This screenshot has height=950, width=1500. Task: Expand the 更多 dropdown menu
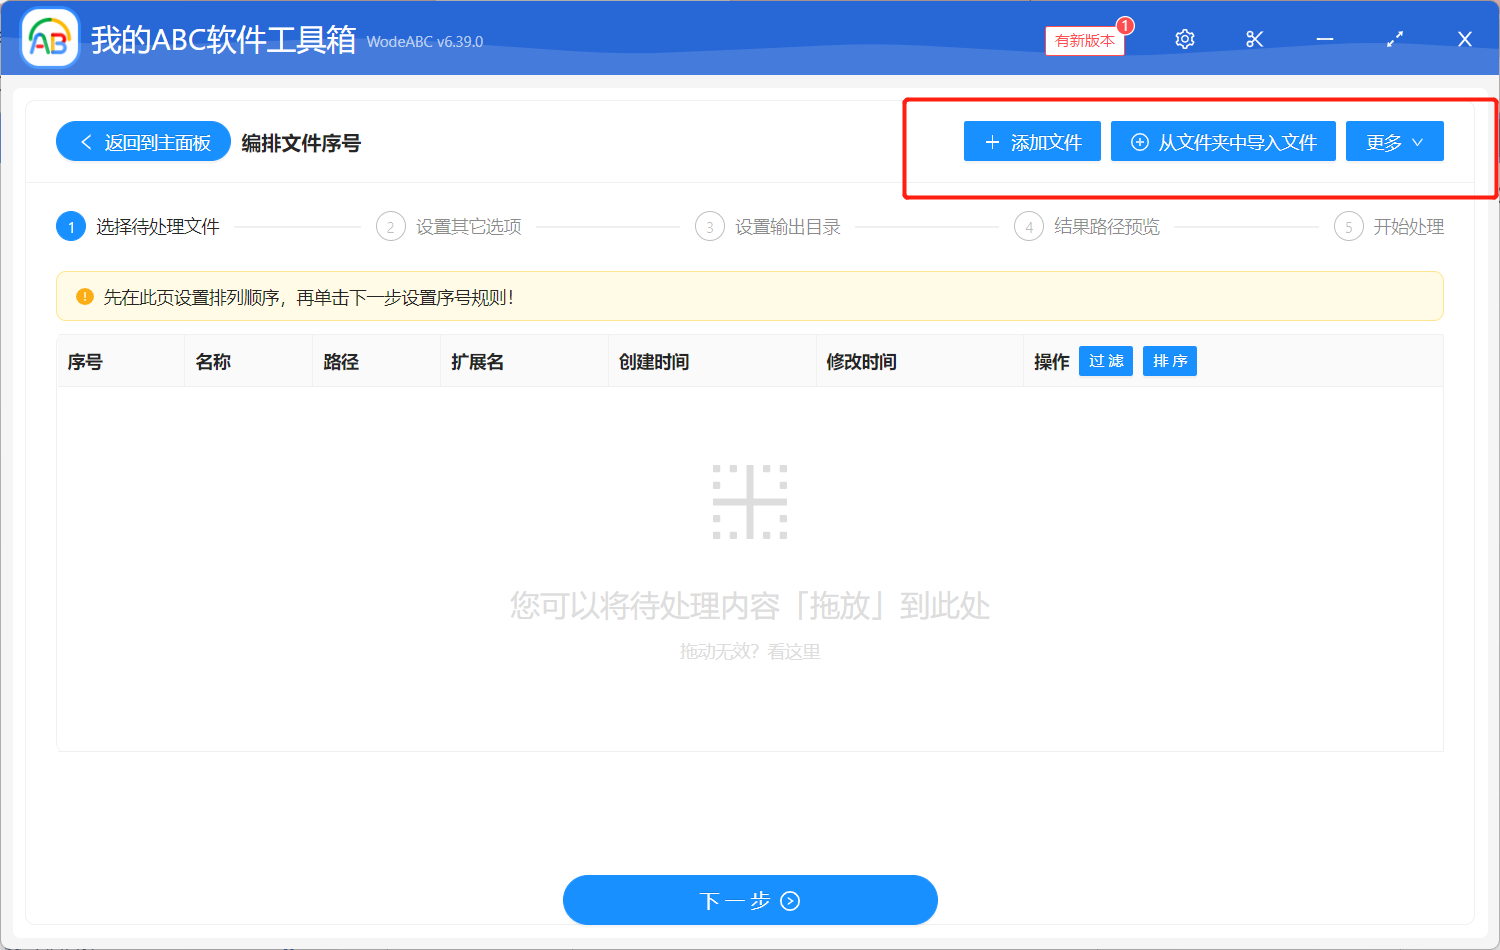click(1394, 141)
